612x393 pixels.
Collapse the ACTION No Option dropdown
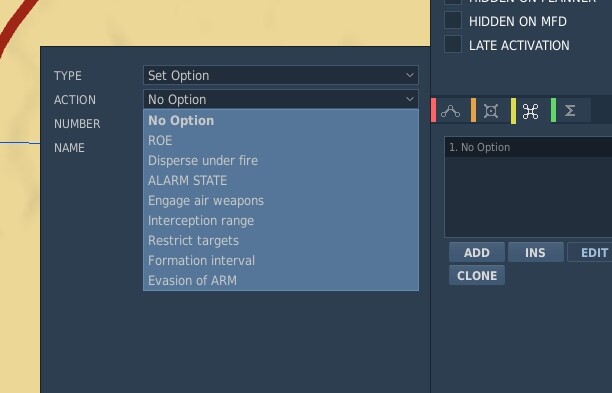(x=281, y=100)
